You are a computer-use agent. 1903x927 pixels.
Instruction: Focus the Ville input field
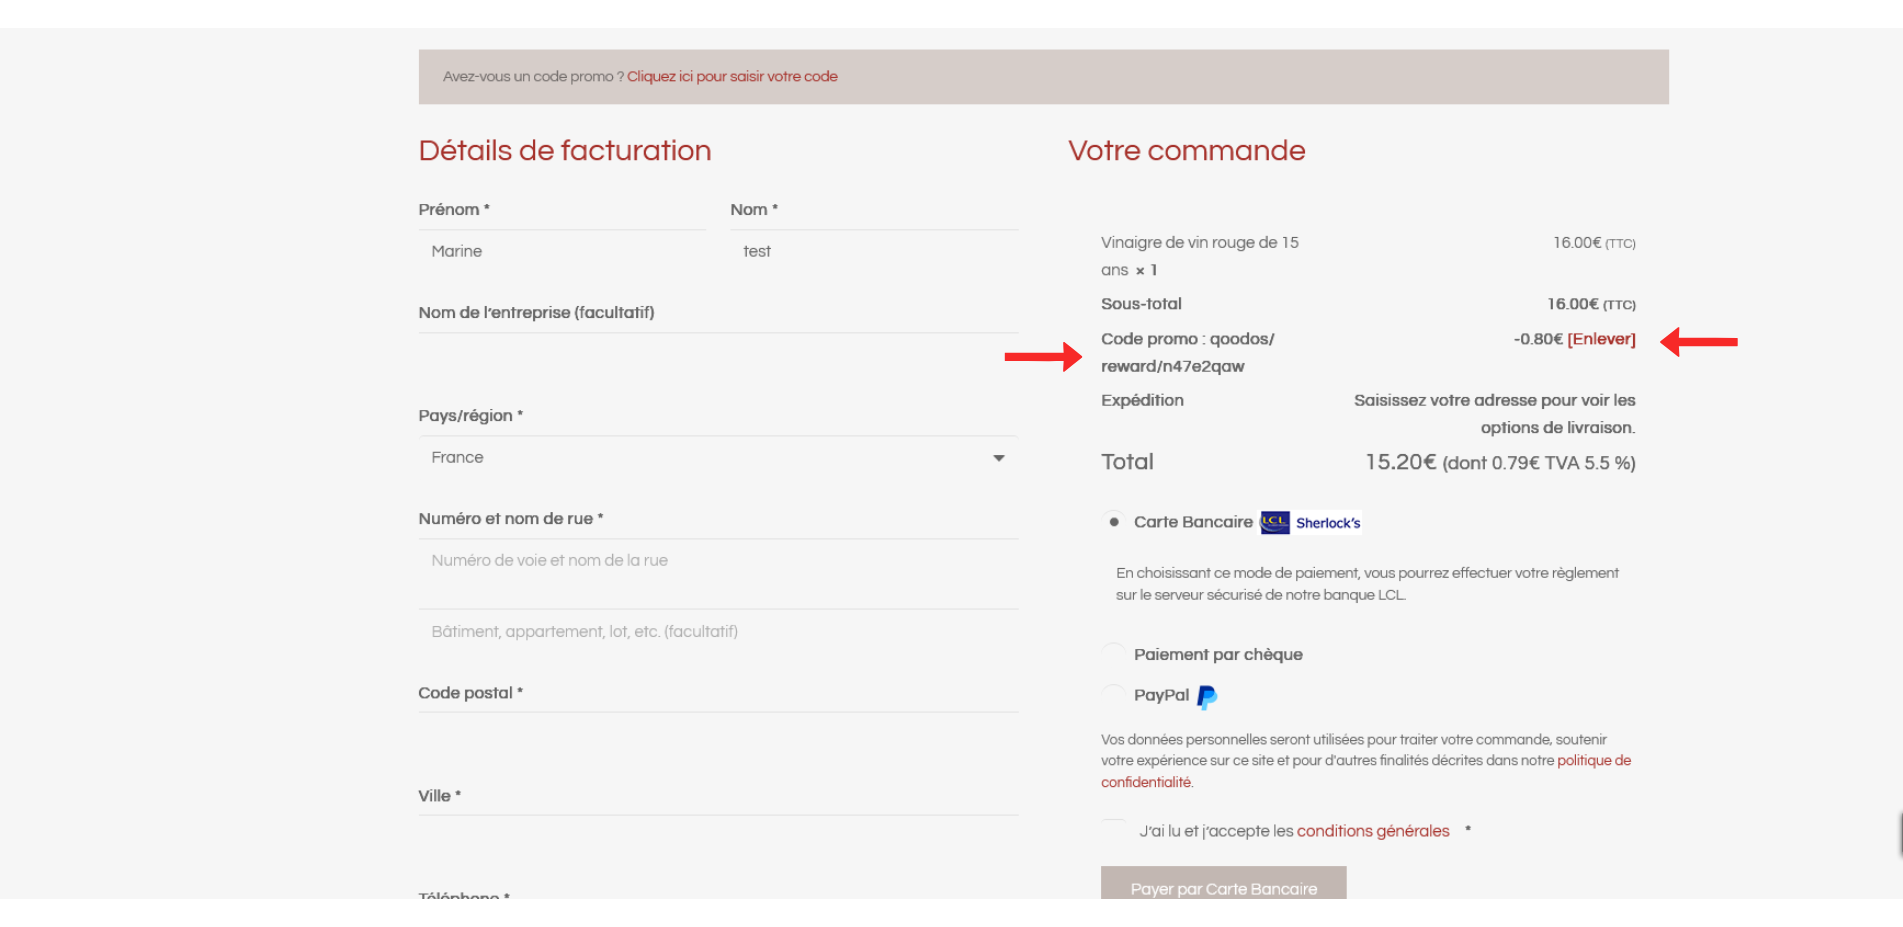coord(717,838)
